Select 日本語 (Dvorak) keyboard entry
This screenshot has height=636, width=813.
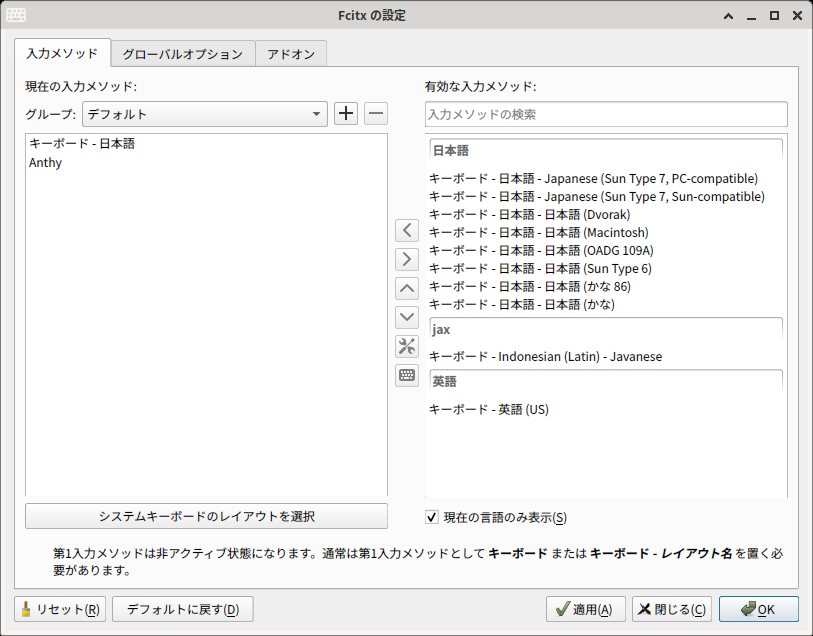(x=606, y=215)
